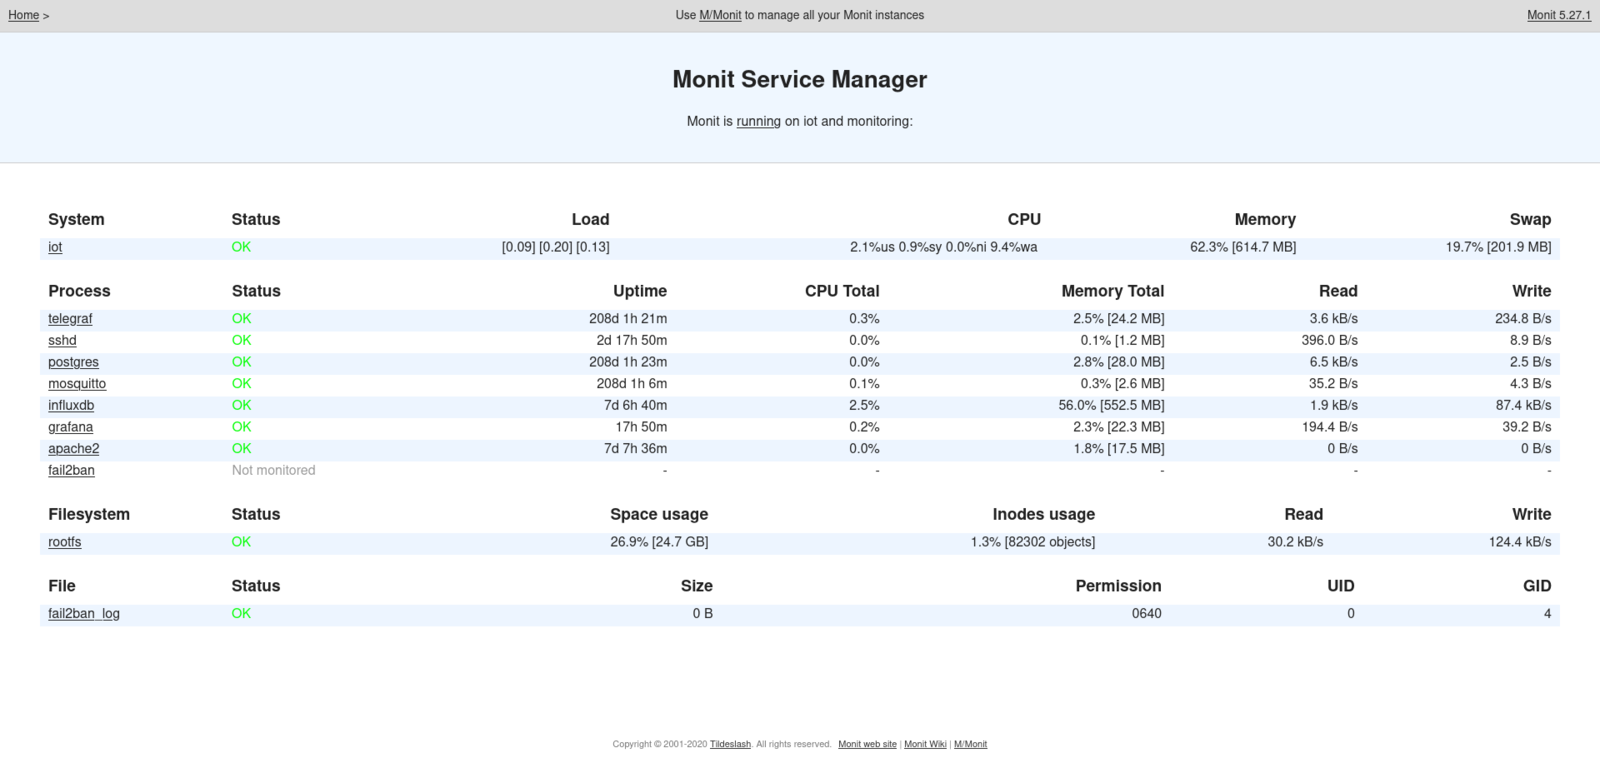Click sshd uptime 2d 17h 50m
1600x778 pixels.
point(632,340)
